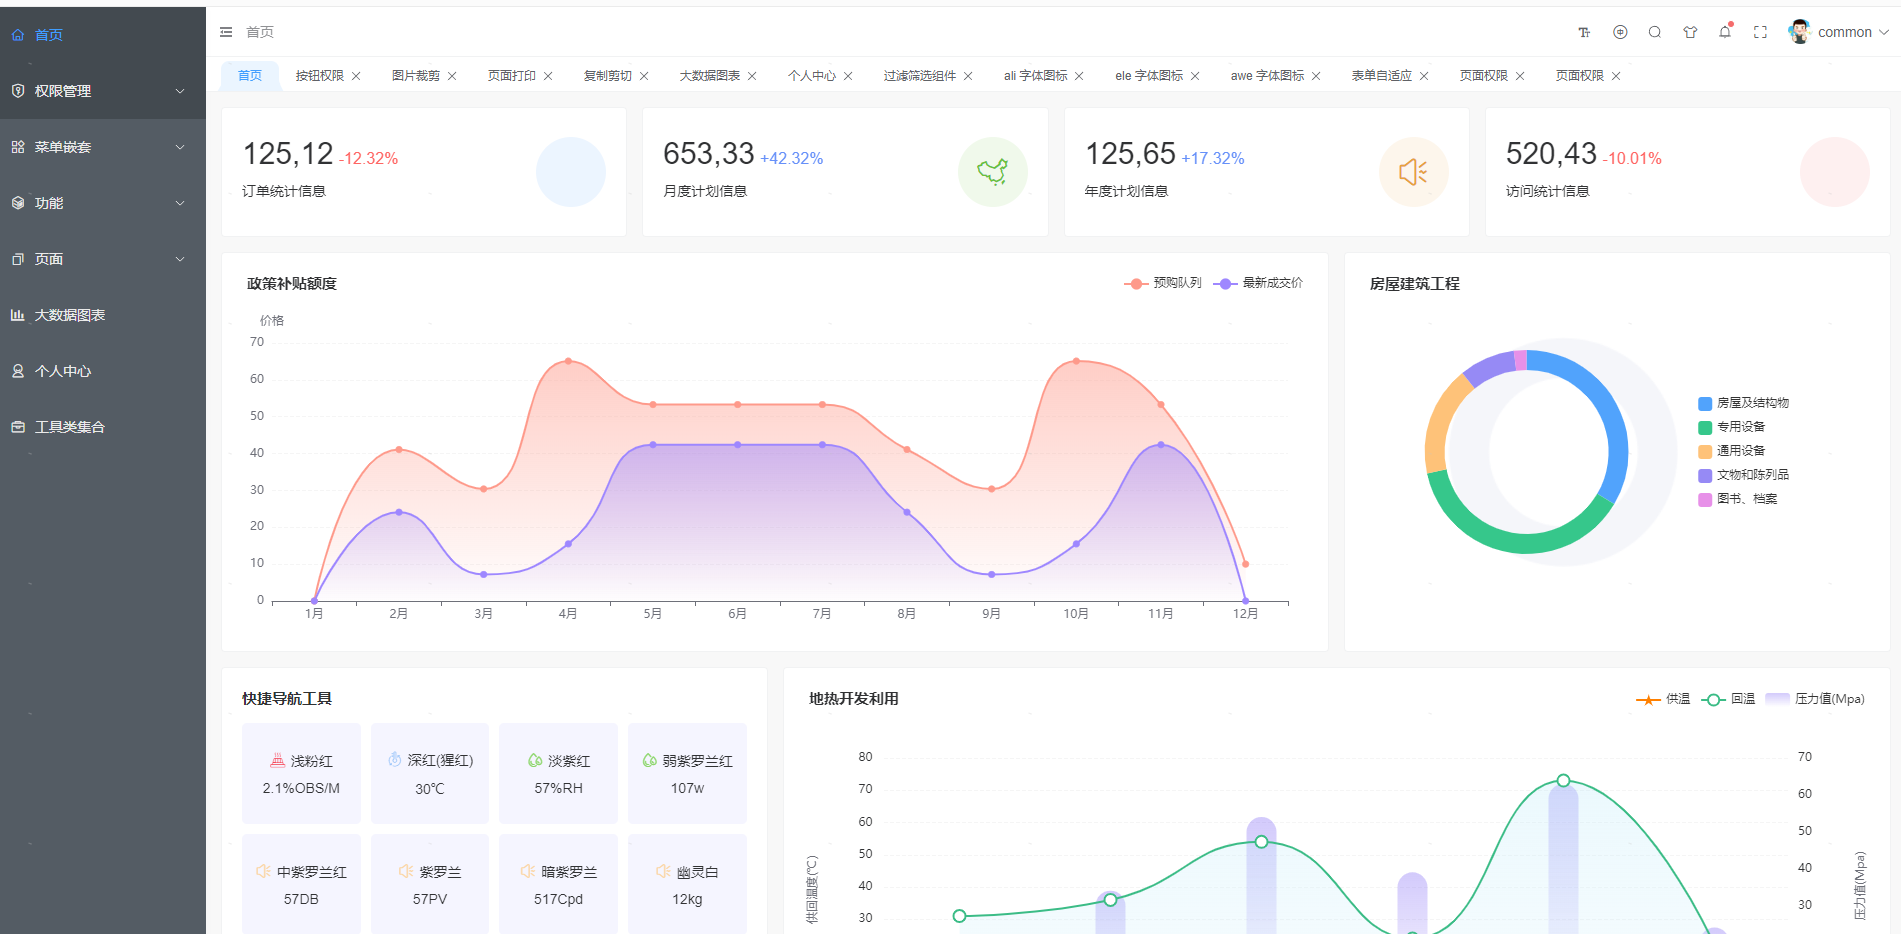
Task: Switch to the 过滤筛选组件 tab
Action: tap(920, 76)
